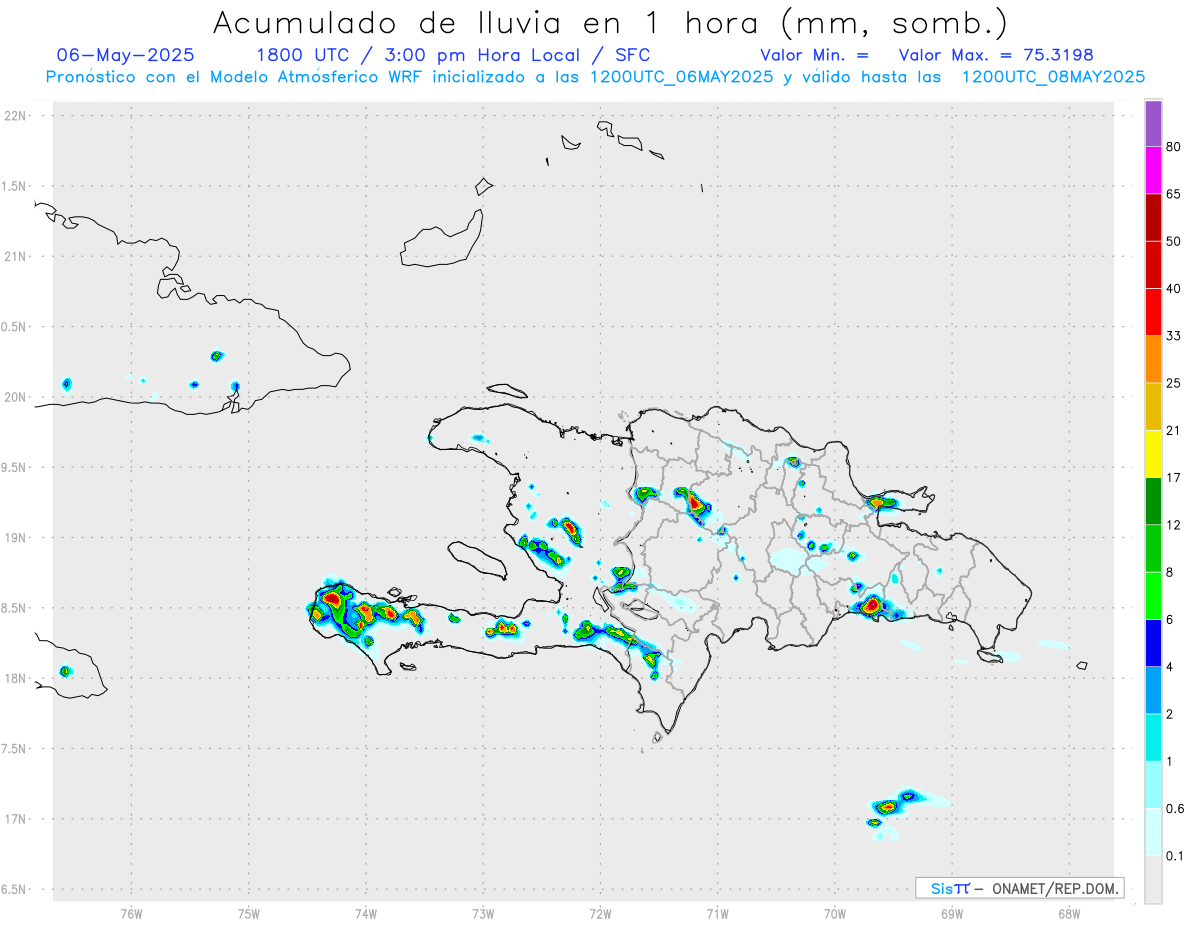Screen dimensions: 1200x927
Task: Click the '20N' latitude tick label
Action: [x=15, y=397]
